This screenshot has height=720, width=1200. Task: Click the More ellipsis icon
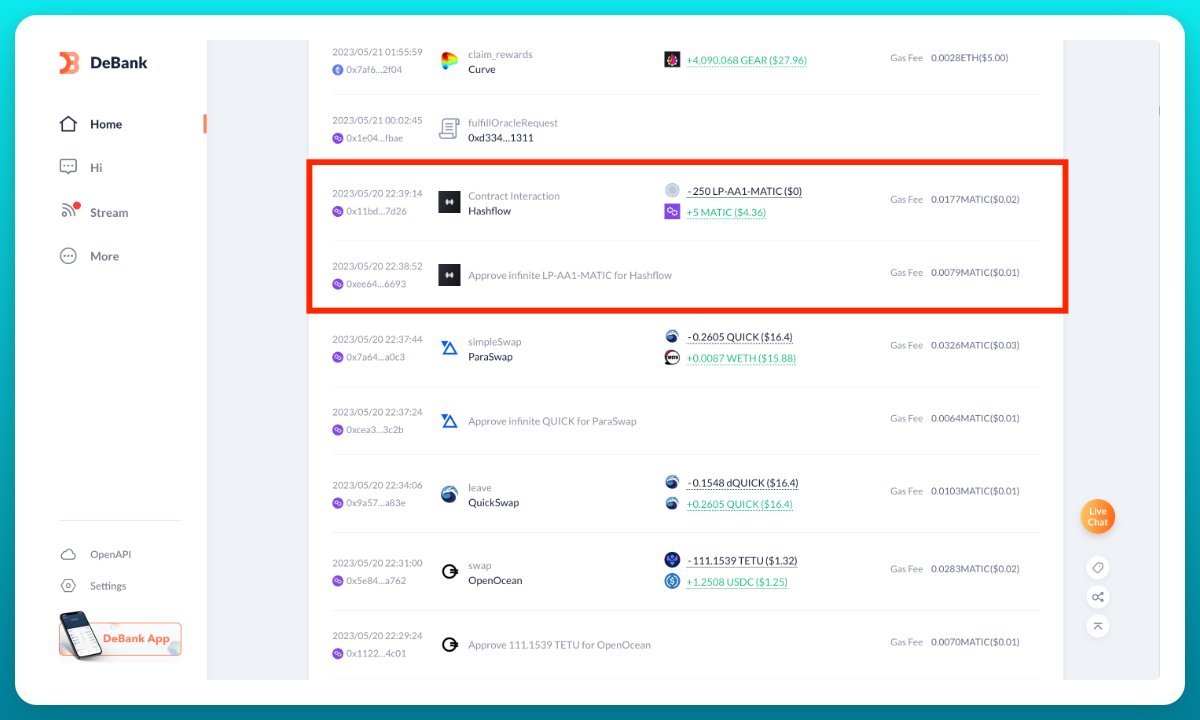tap(68, 256)
